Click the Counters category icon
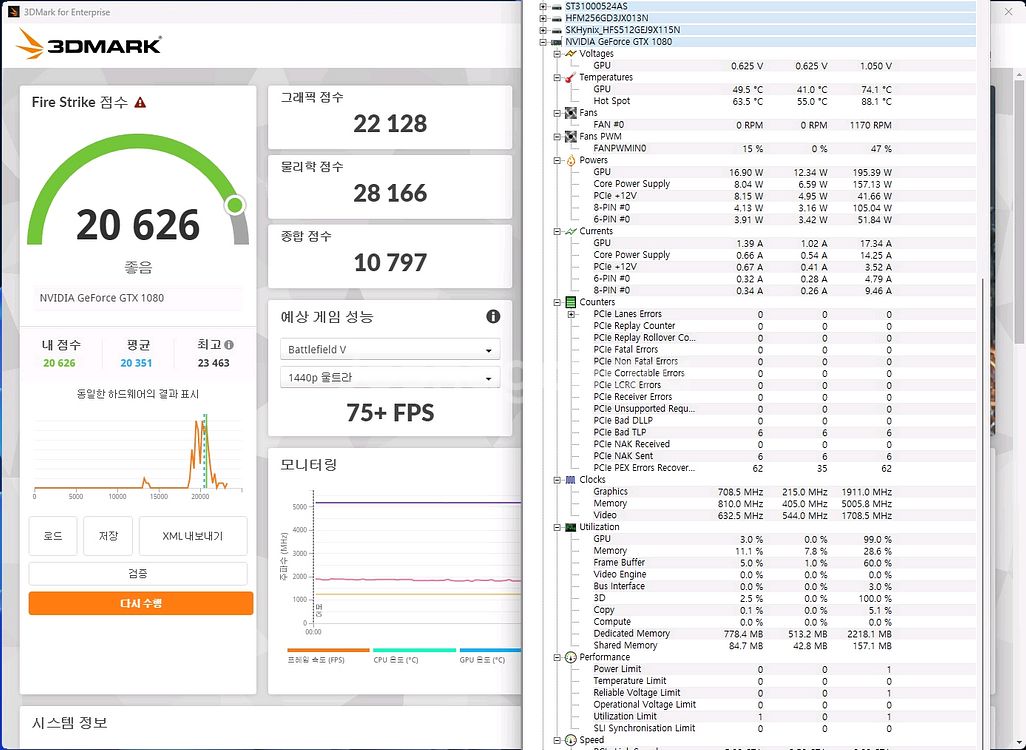 [x=571, y=302]
